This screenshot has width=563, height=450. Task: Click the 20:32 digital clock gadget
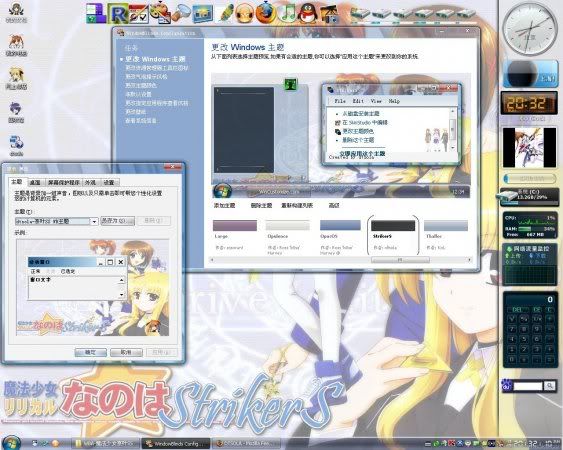[x=529, y=103]
